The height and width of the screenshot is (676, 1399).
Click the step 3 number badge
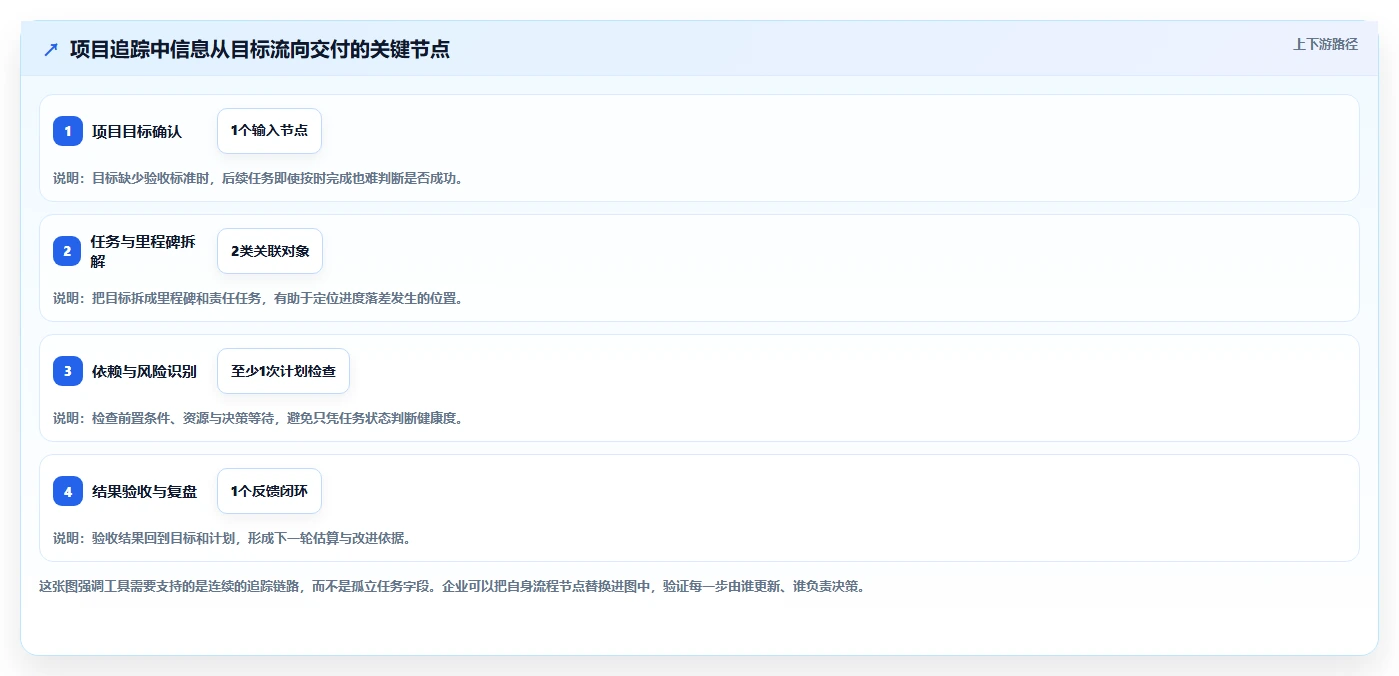[x=68, y=371]
